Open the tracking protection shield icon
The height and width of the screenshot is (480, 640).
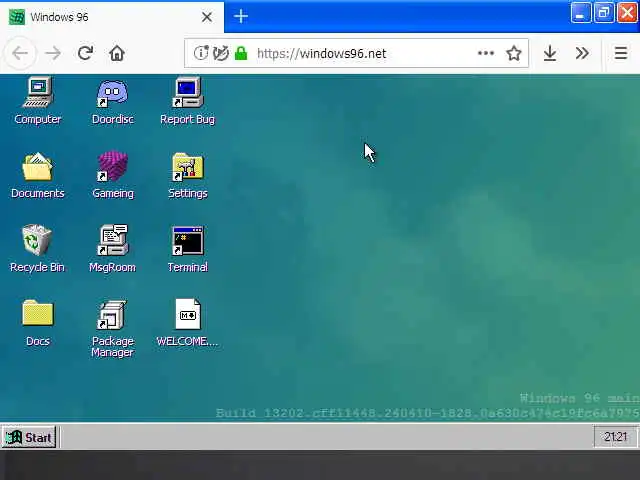pos(221,53)
